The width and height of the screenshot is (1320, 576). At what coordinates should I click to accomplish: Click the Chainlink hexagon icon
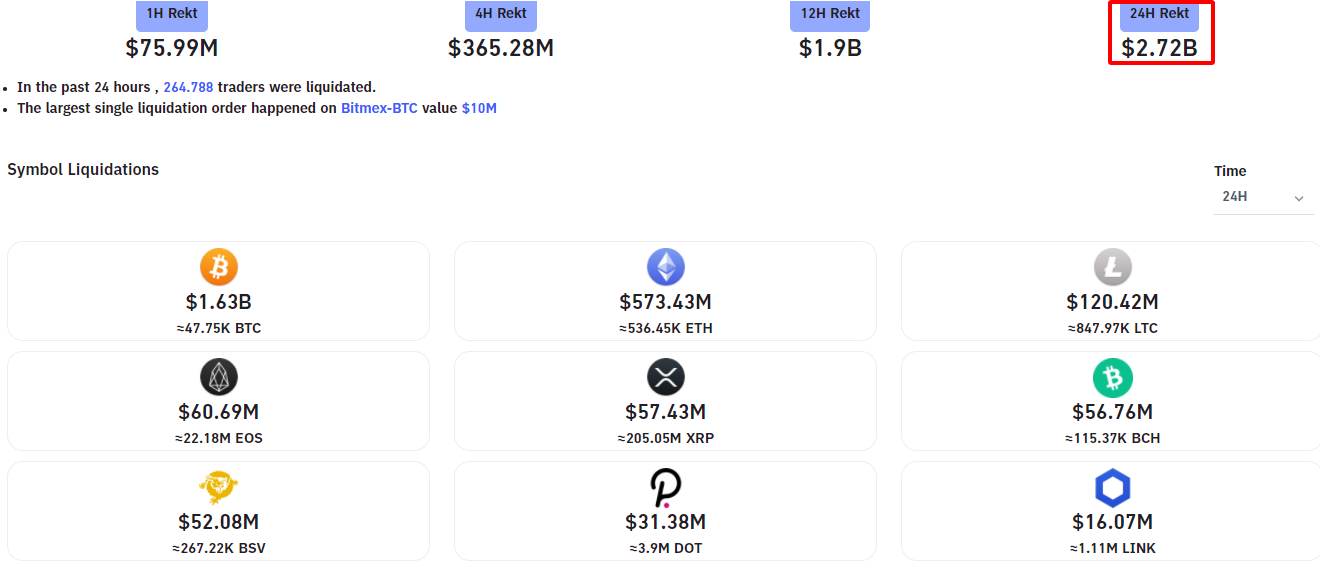1112,488
